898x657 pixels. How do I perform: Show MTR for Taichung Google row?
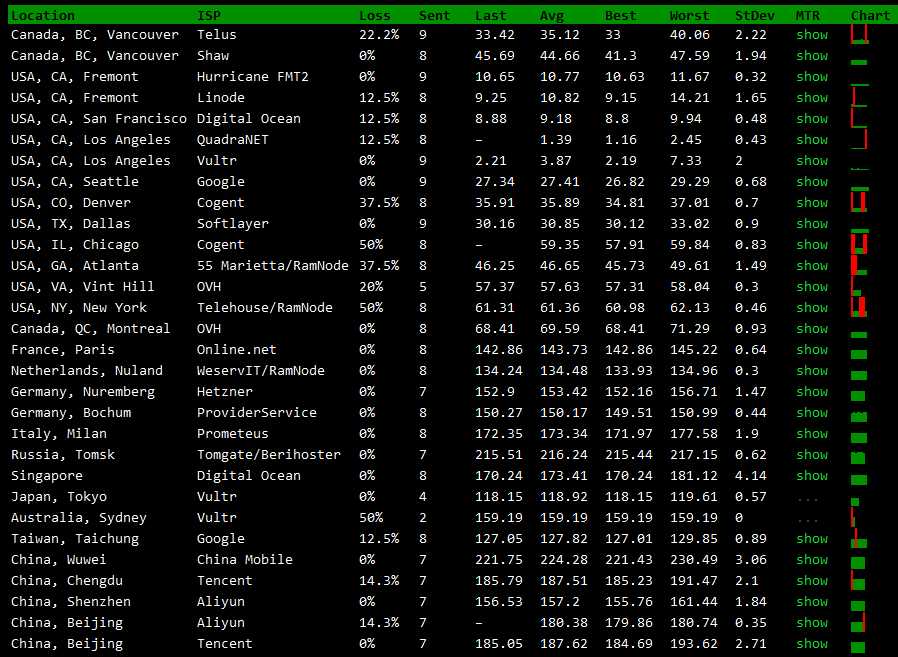coord(812,539)
